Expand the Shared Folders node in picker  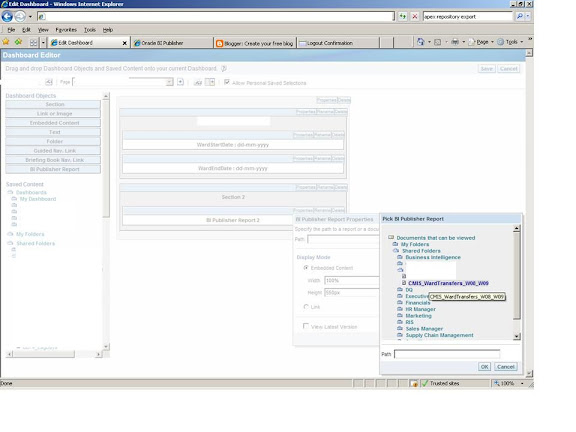click(396, 251)
